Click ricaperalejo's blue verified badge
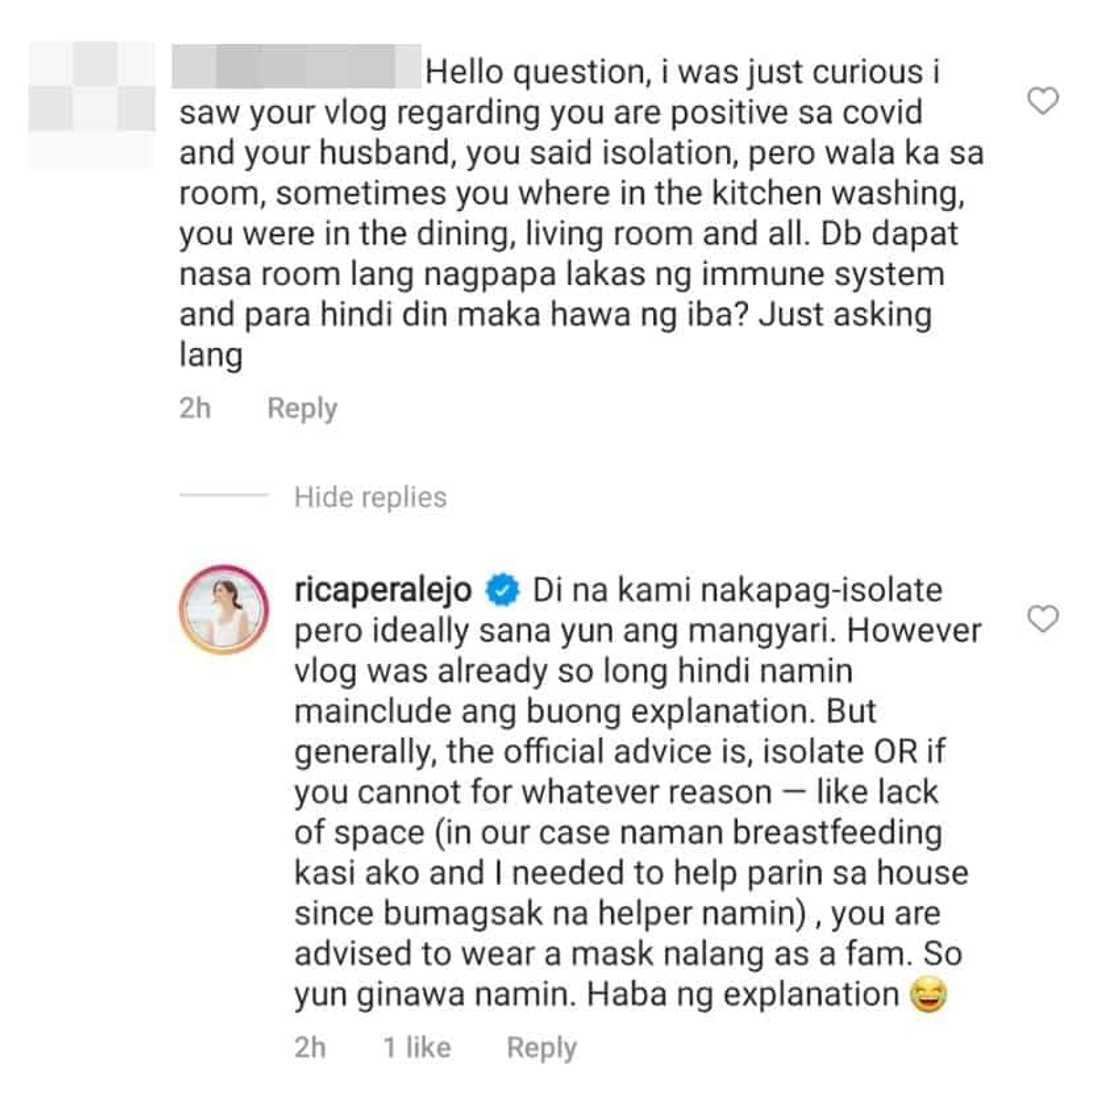The width and height of the screenshot is (1120, 1120). click(x=500, y=592)
